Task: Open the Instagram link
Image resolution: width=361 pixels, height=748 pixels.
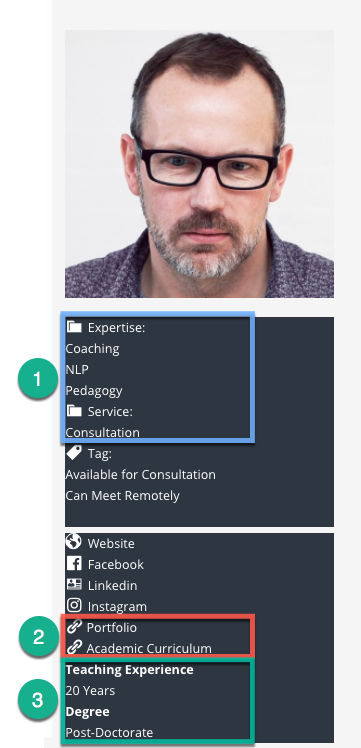Action: (117, 607)
